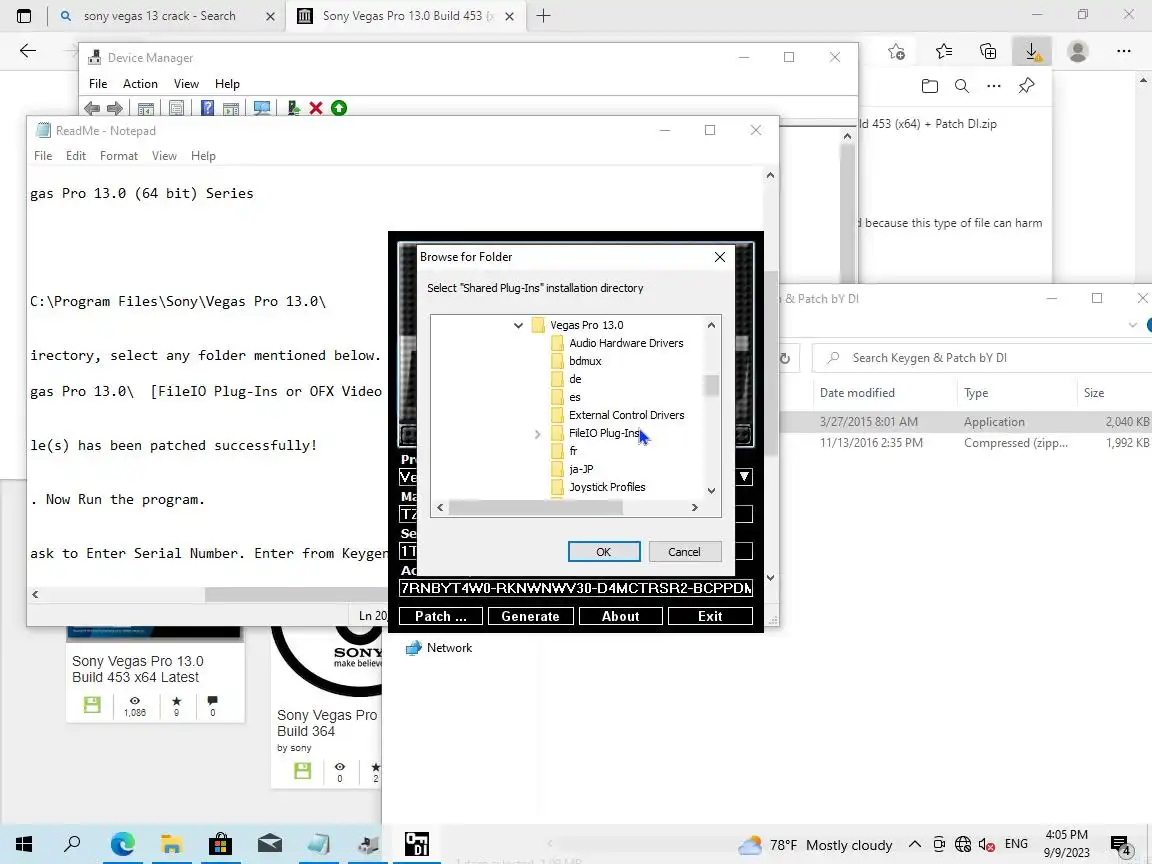Viewport: 1152px width, 864px height.
Task: Select the External Control Drivers folder
Action: tap(626, 415)
